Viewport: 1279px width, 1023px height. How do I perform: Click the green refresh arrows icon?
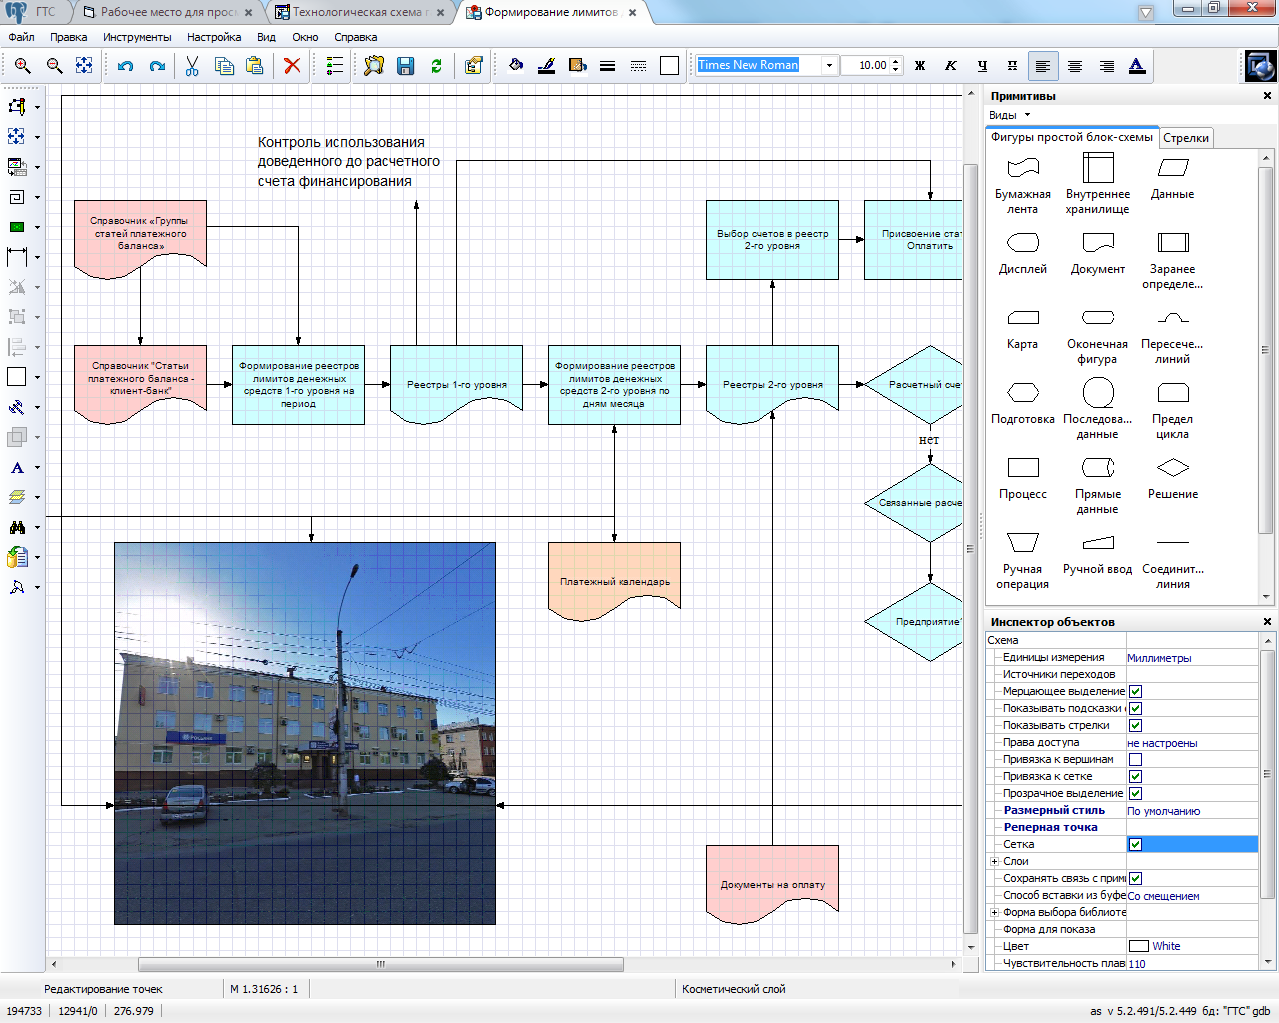tap(436, 66)
